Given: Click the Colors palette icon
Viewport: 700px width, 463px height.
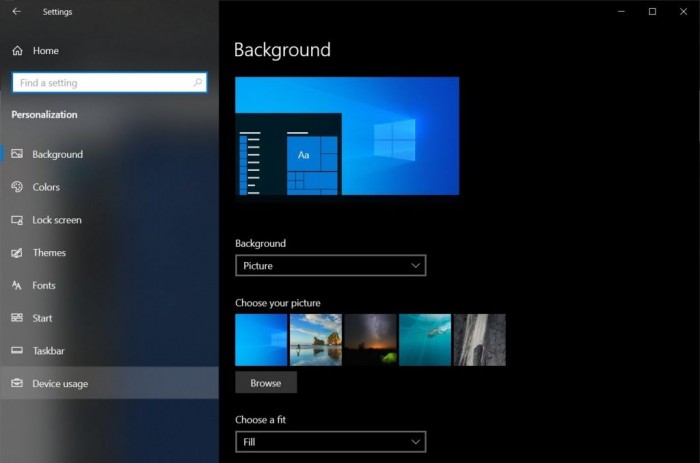Looking at the screenshot, I should coord(17,187).
